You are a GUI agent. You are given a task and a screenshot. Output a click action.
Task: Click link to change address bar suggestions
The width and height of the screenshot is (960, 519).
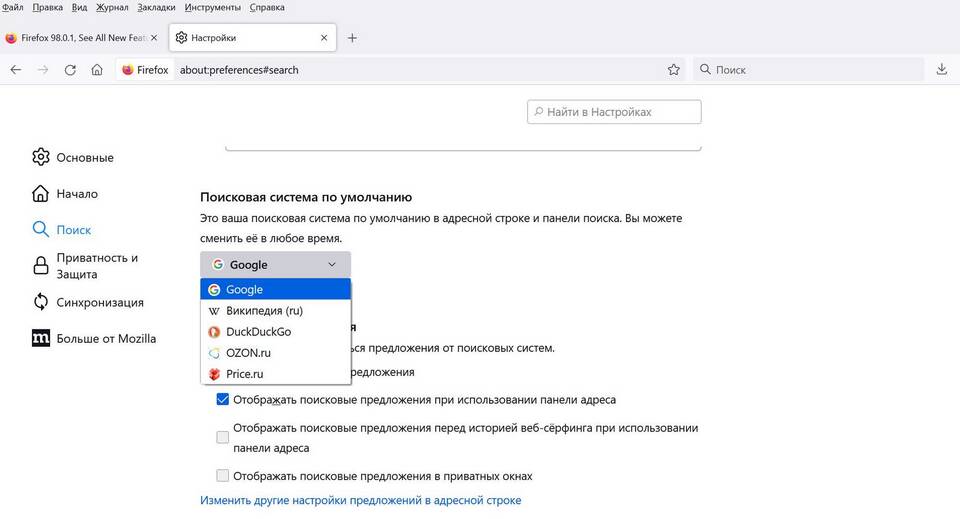pyautogui.click(x=360, y=500)
